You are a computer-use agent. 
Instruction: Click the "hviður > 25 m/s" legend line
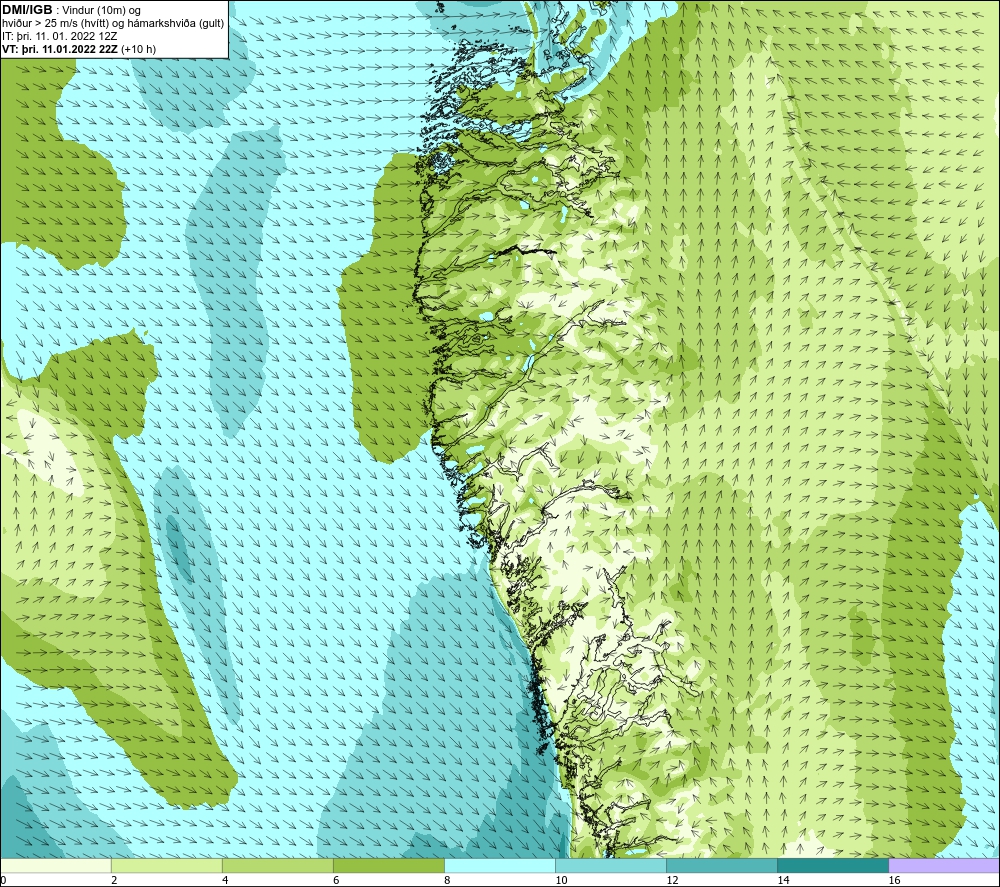(113, 23)
